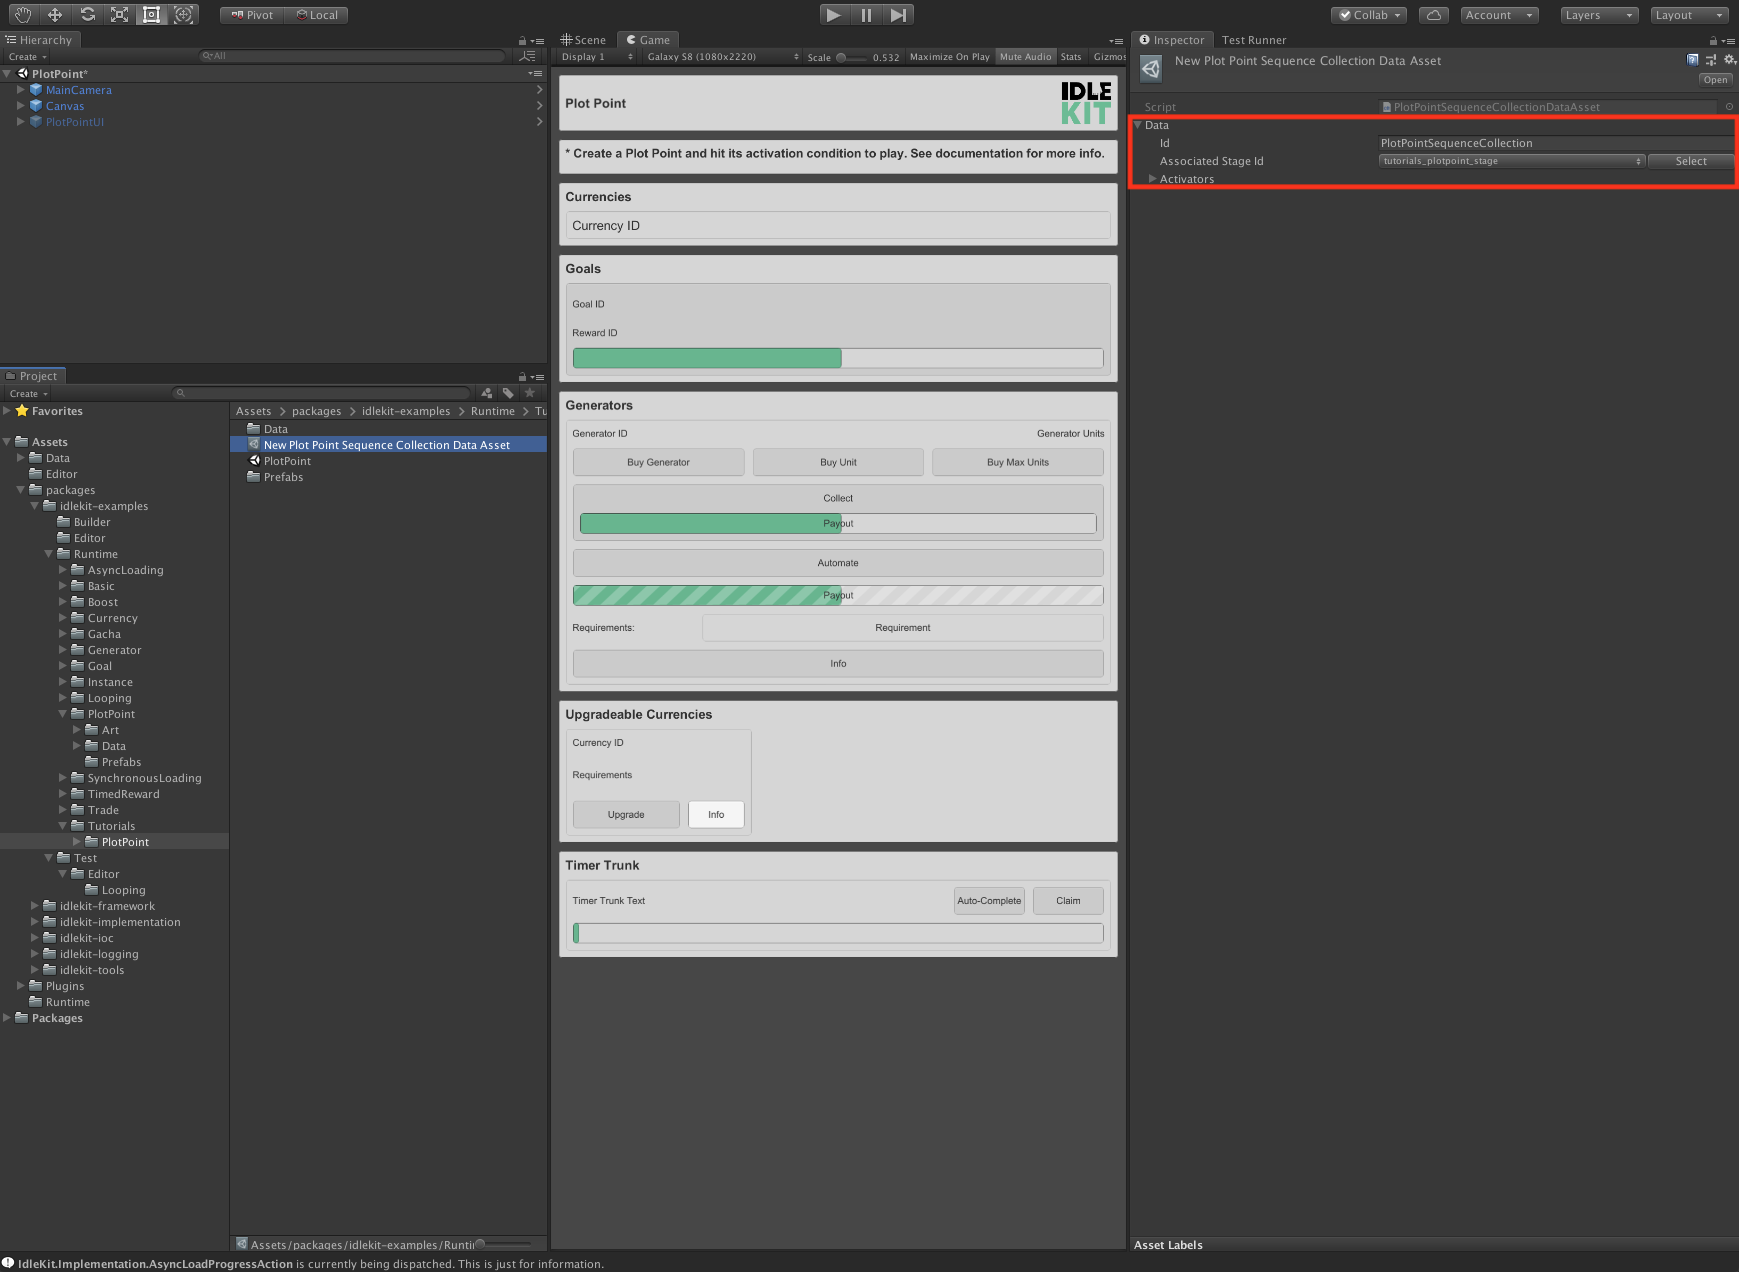Click the Step frame button

(897, 14)
